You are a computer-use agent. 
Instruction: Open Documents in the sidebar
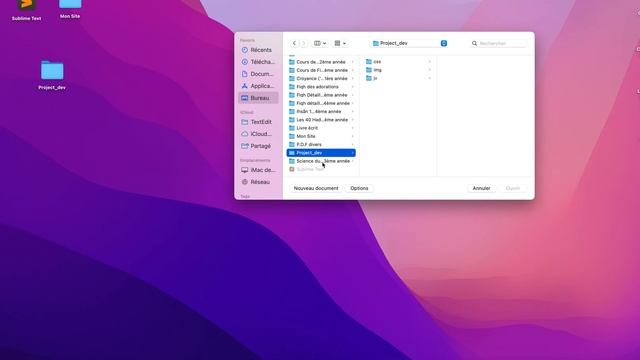tap(258, 74)
